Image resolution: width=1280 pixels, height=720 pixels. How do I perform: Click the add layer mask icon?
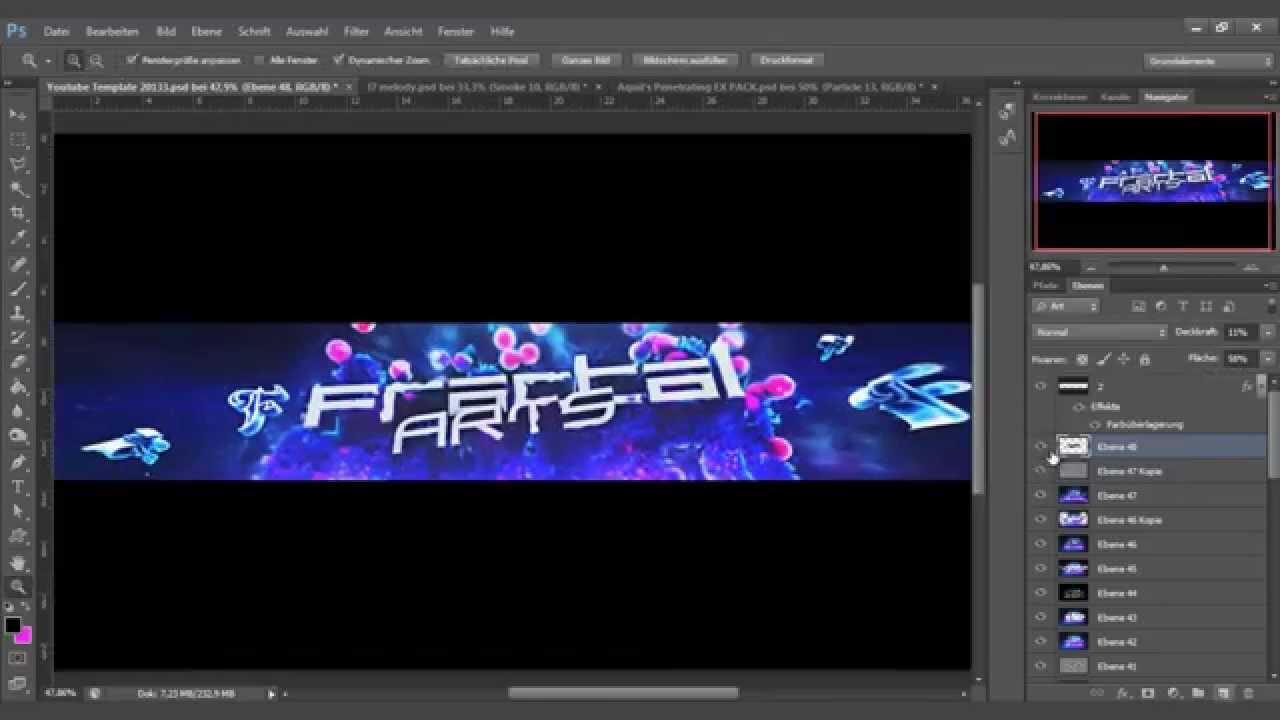pos(1147,692)
